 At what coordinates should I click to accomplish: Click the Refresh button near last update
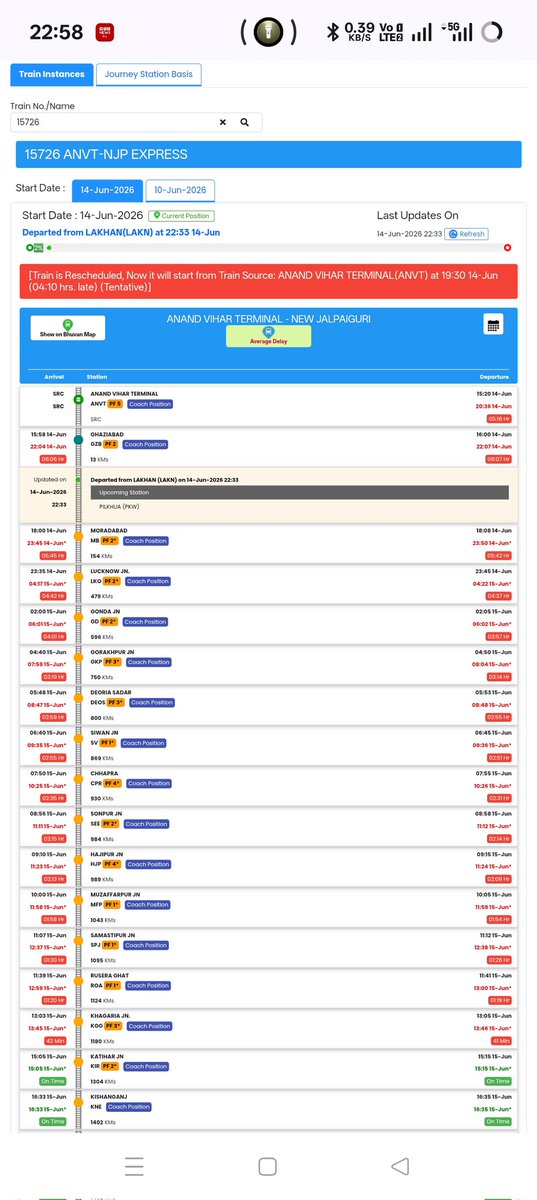tap(466, 233)
